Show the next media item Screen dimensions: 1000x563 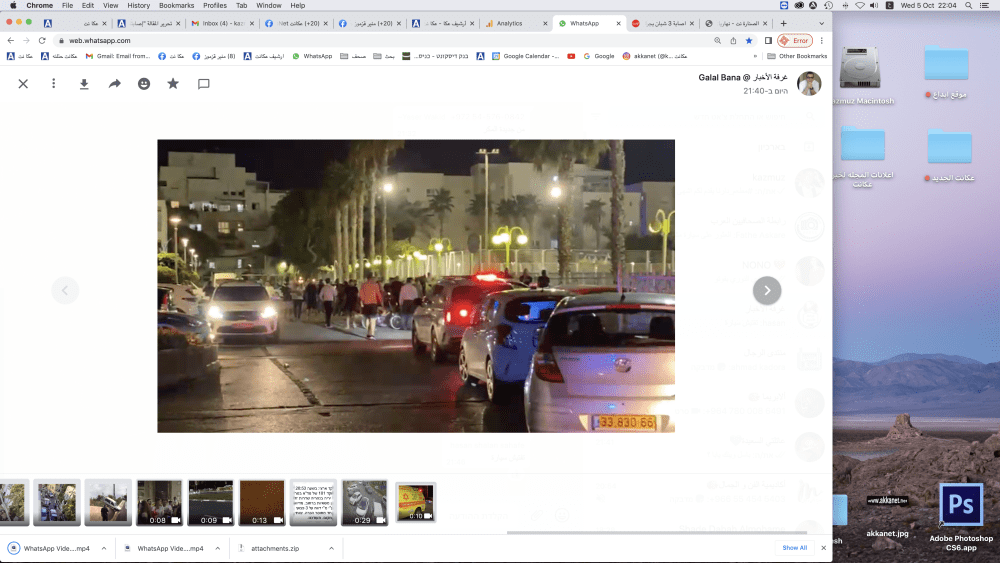click(x=766, y=290)
